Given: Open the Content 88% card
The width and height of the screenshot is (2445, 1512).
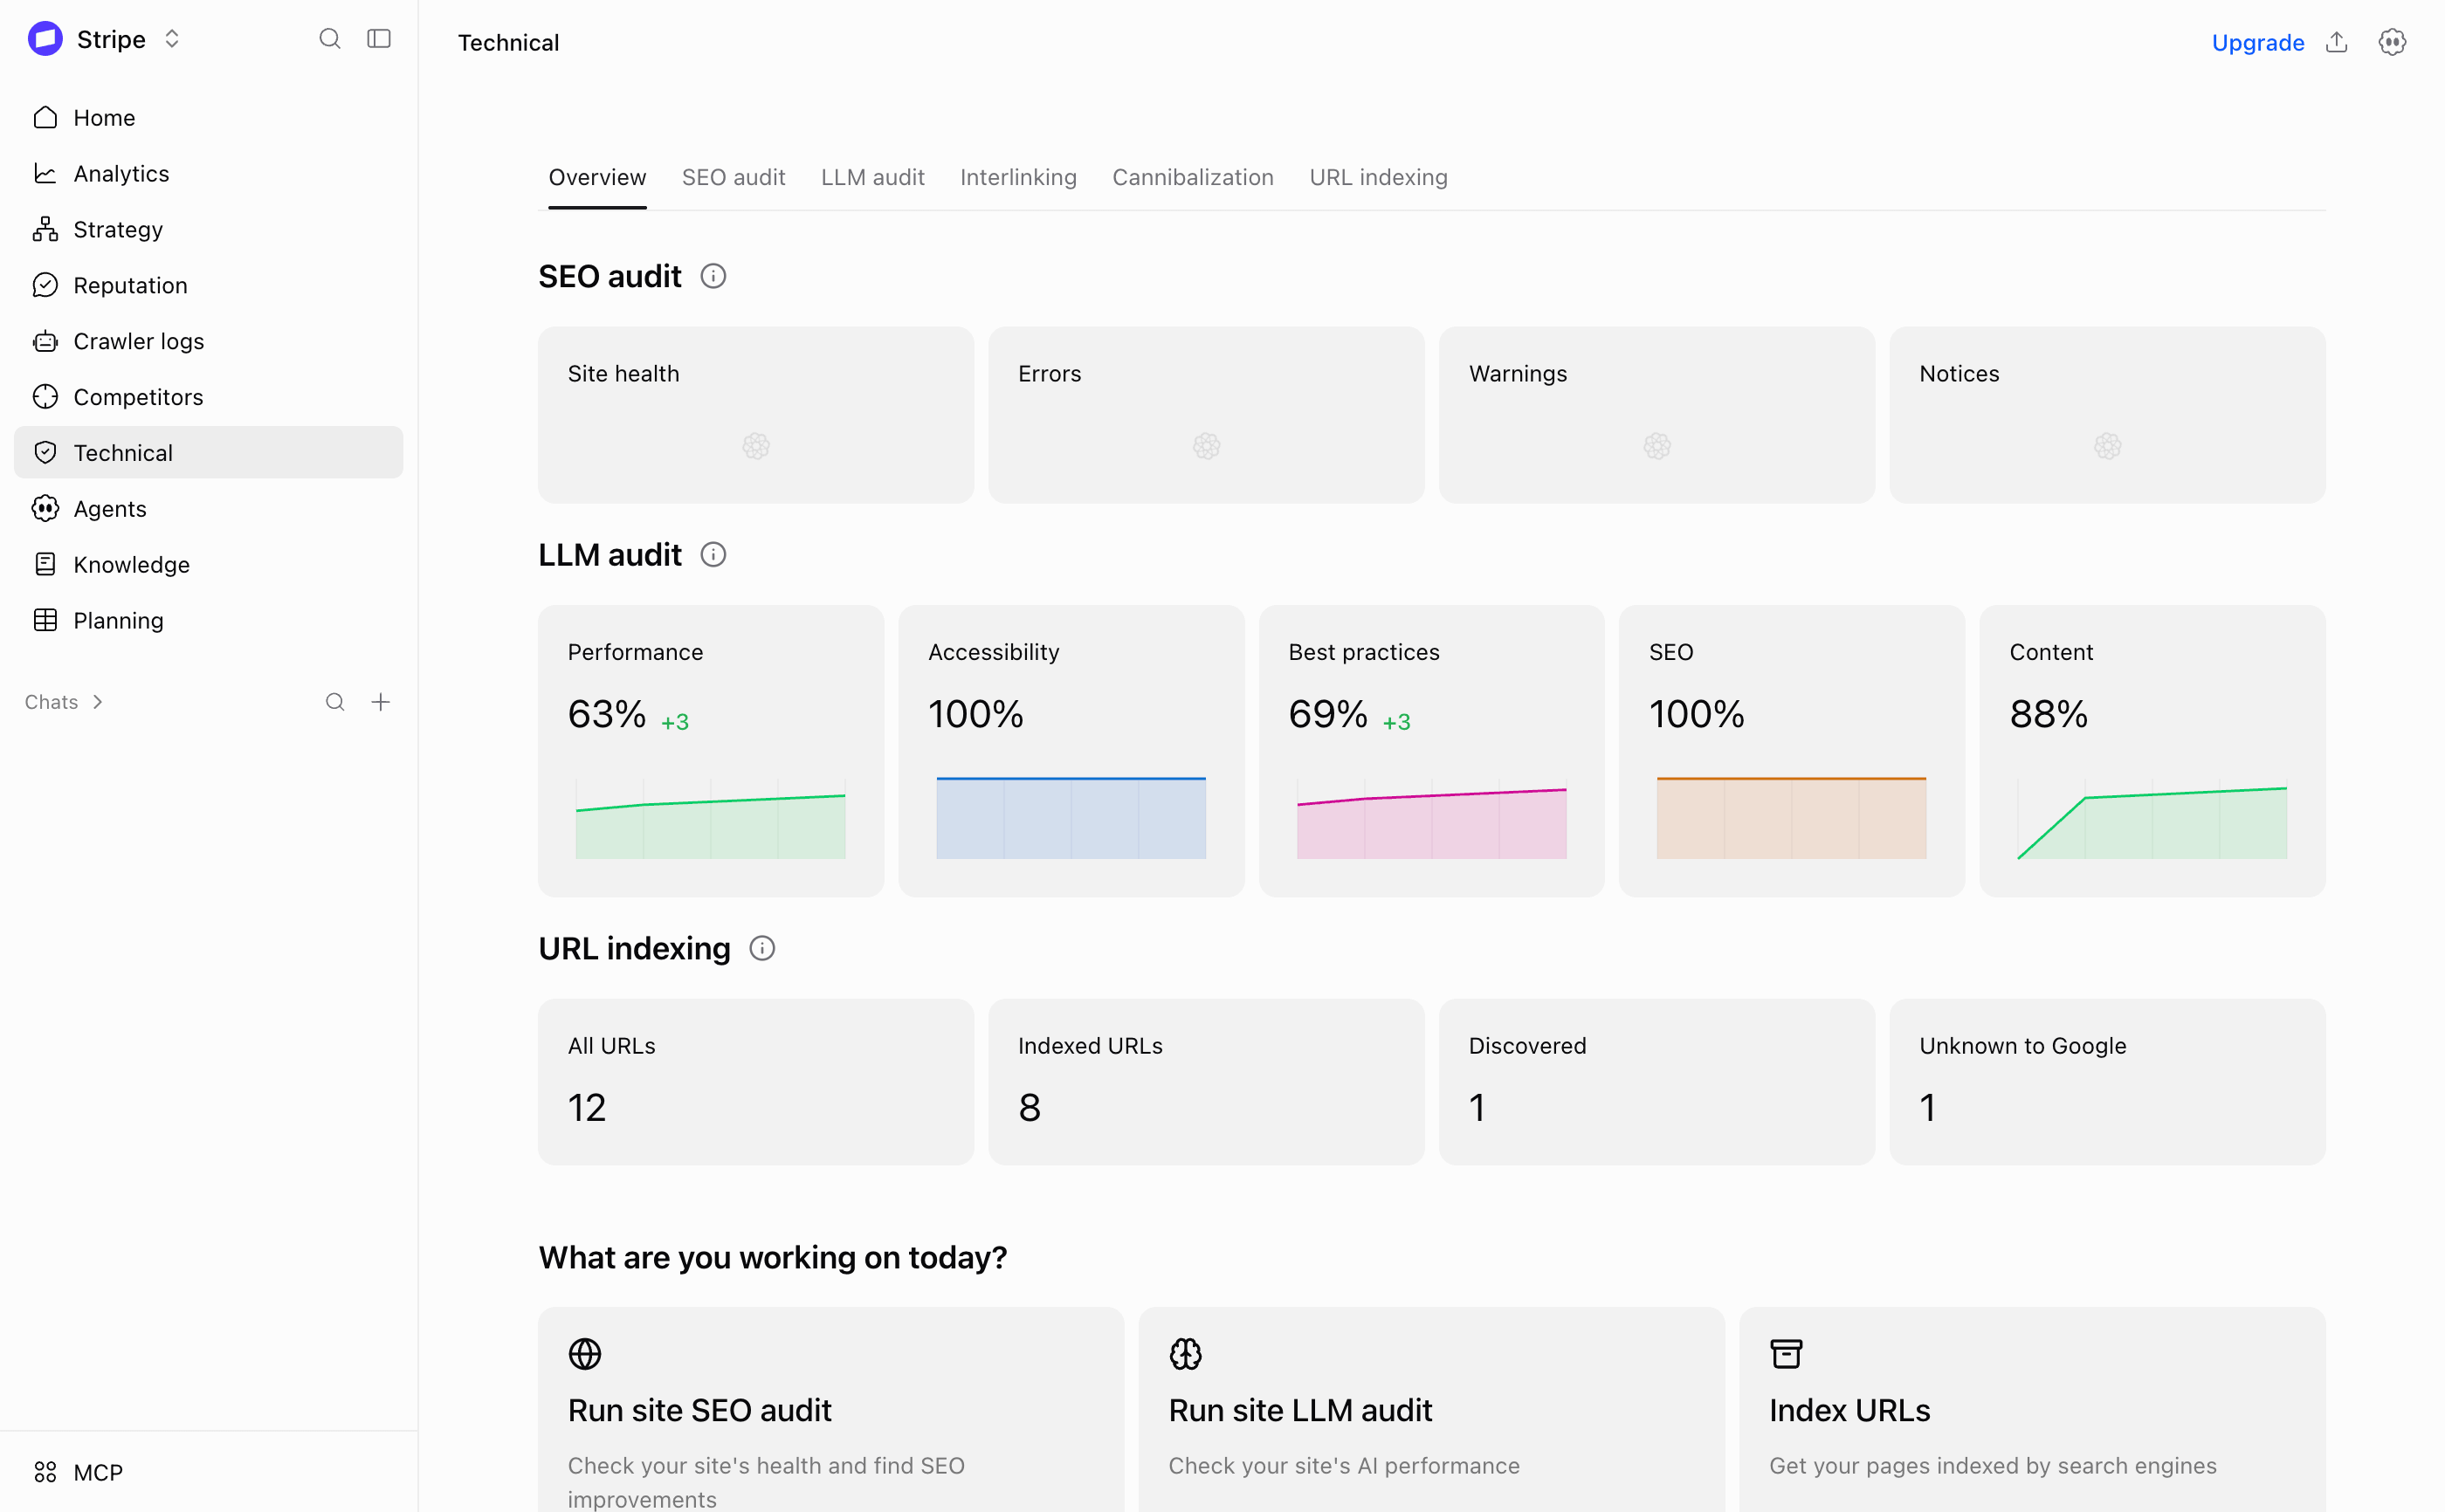Looking at the screenshot, I should click(x=2152, y=750).
